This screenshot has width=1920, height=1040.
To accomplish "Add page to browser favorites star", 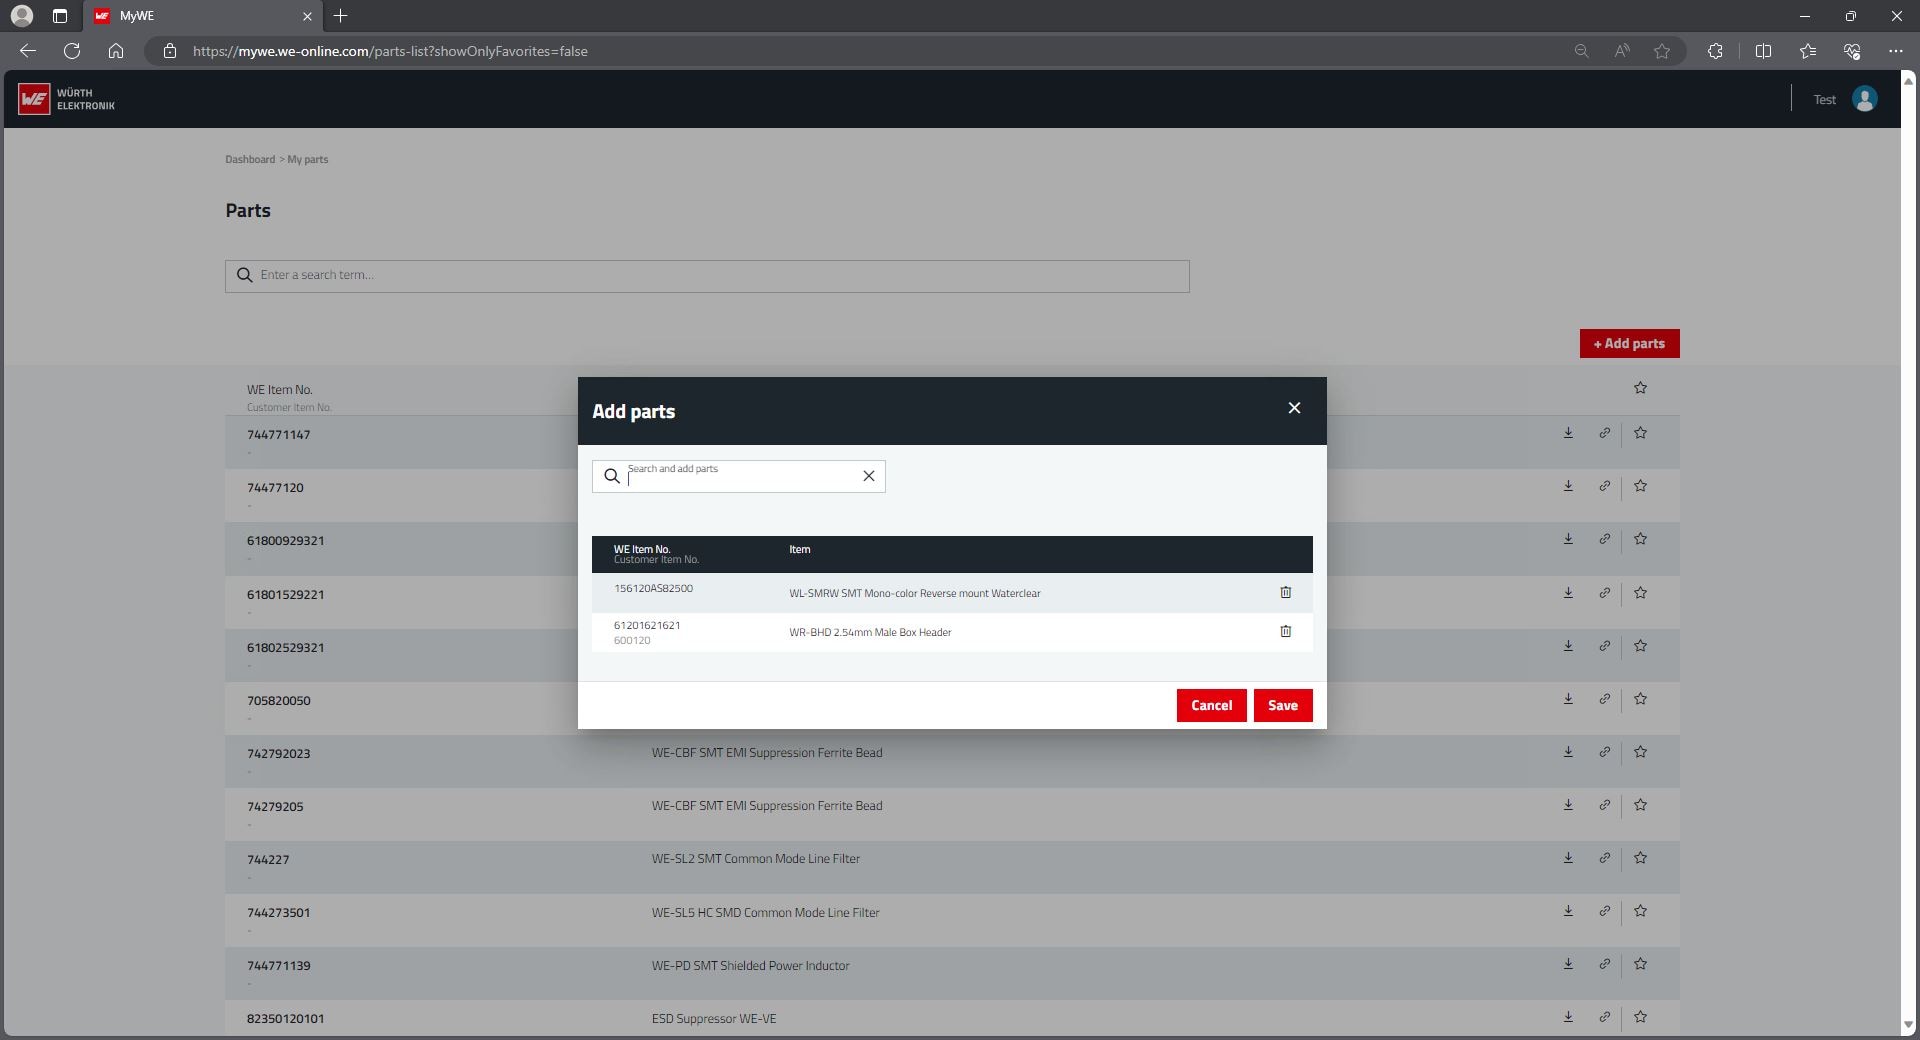I will (1662, 51).
